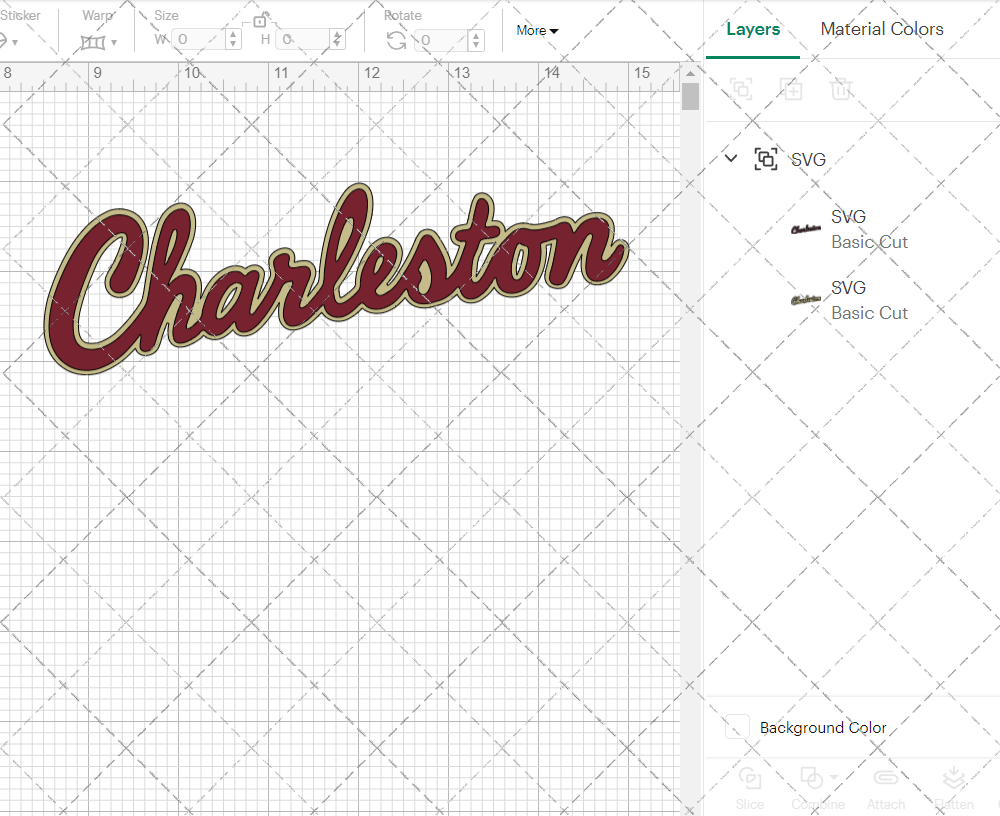Select the SVG group layer name
This screenshot has width=1000, height=816.
tap(808, 159)
